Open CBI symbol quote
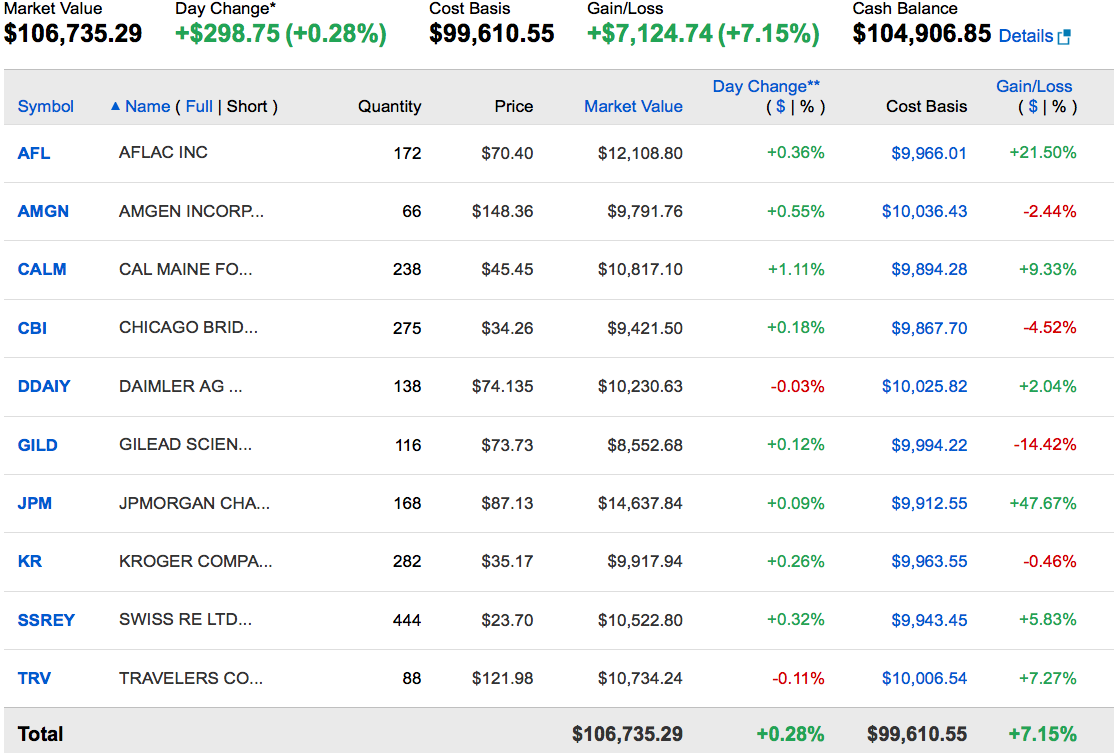Image resolution: width=1114 pixels, height=753 pixels. (32, 328)
